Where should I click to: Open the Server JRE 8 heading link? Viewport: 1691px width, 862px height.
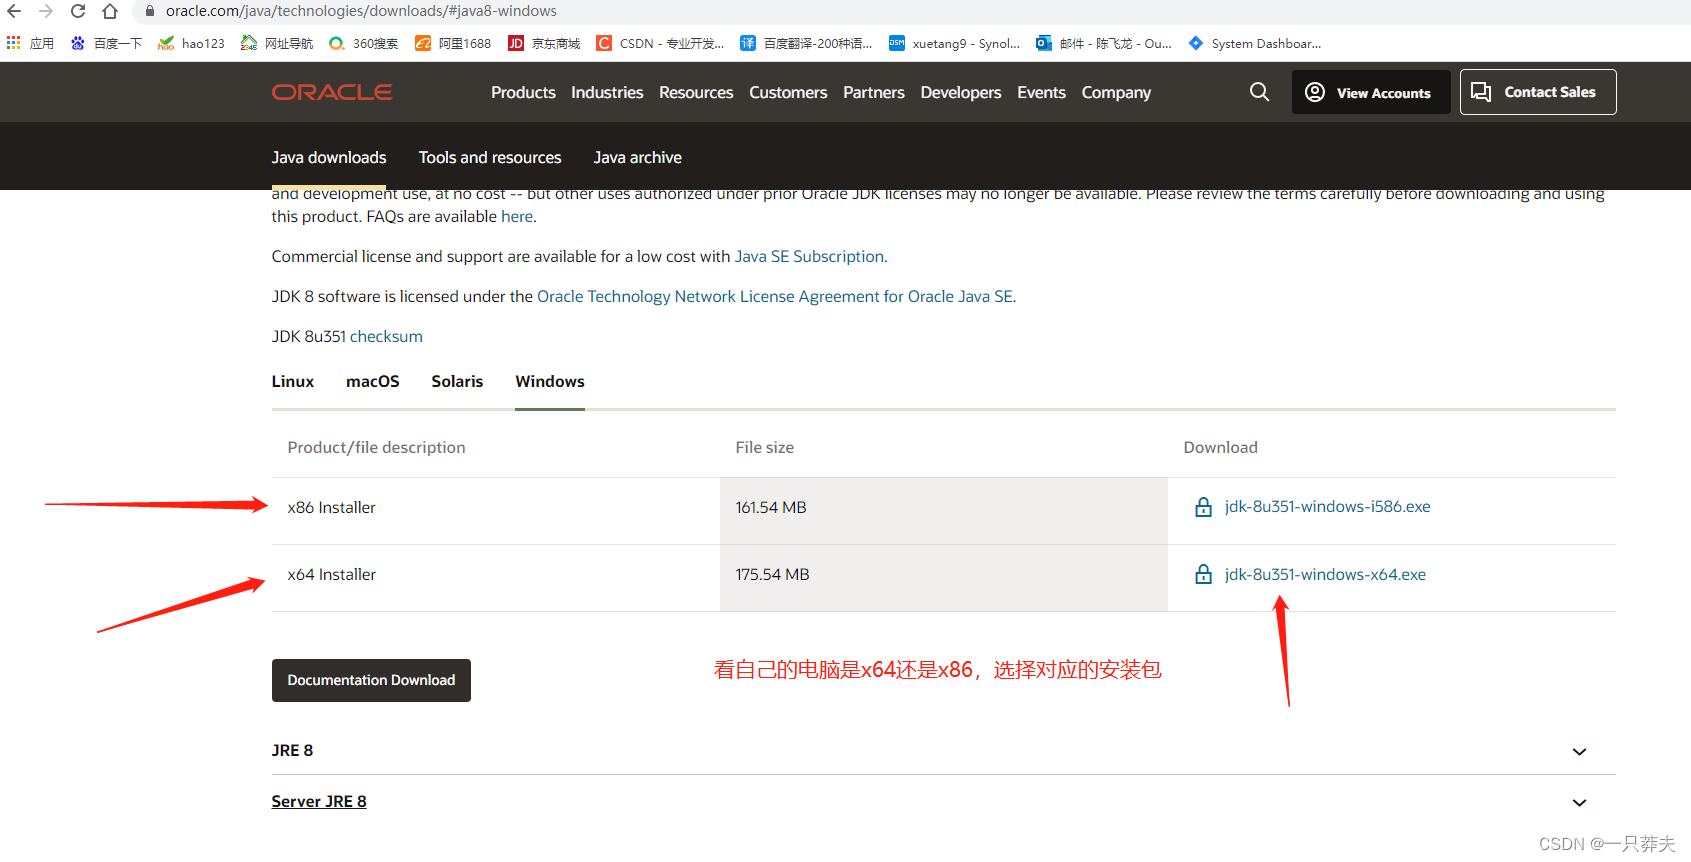pos(319,801)
